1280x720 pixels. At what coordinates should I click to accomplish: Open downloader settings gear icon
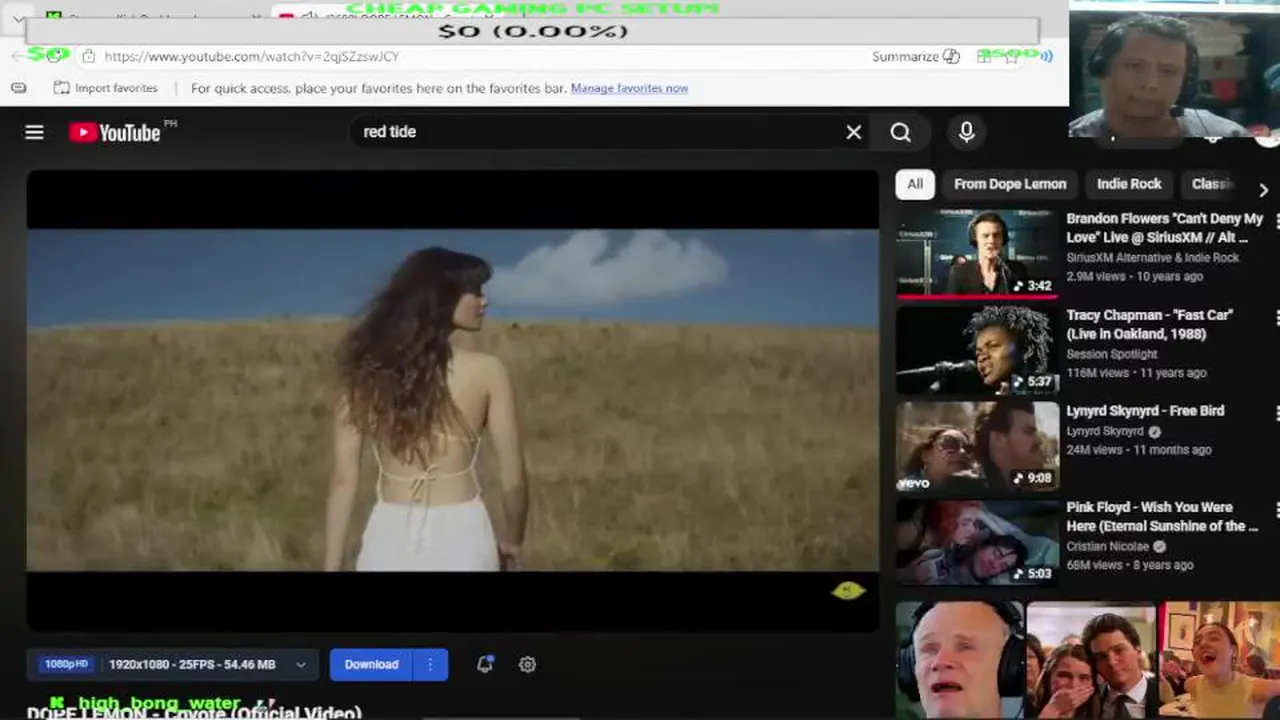pyautogui.click(x=527, y=664)
